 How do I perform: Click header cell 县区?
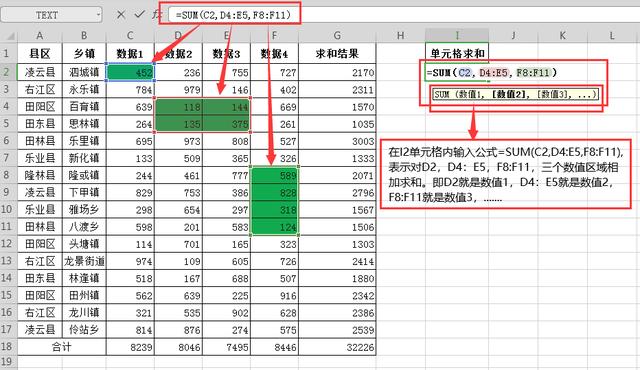pyautogui.click(x=40, y=53)
